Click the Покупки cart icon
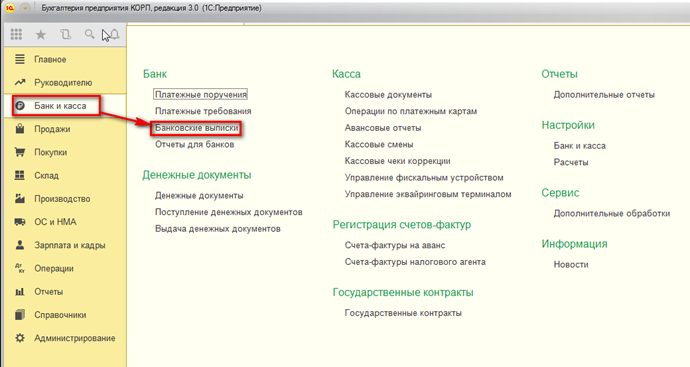 click(x=20, y=152)
